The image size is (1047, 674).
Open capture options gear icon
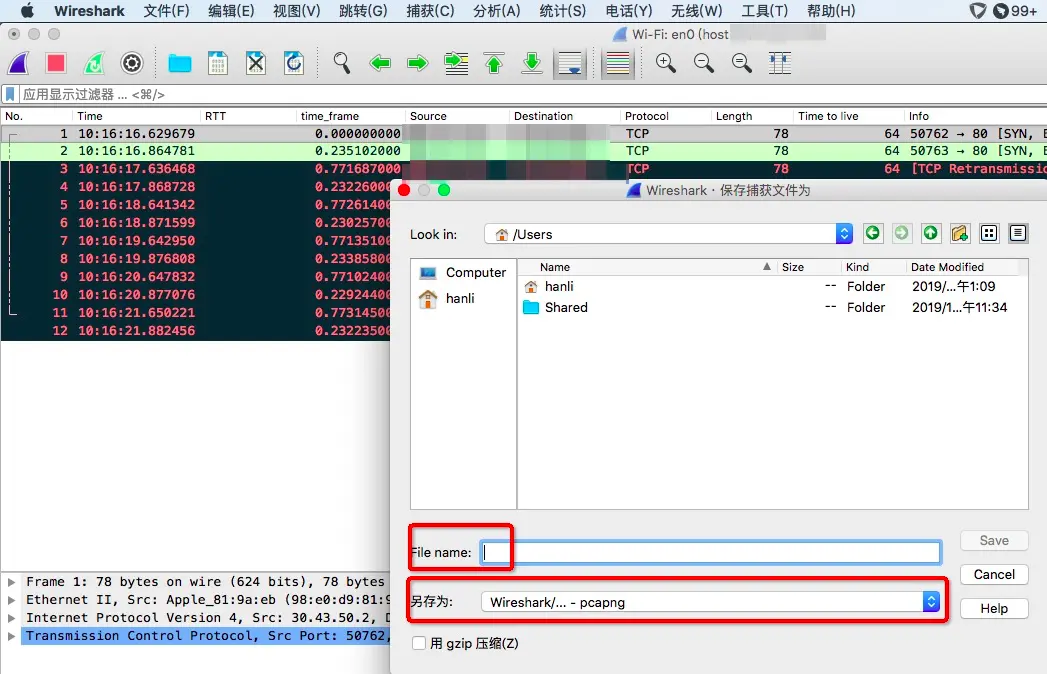coord(132,63)
